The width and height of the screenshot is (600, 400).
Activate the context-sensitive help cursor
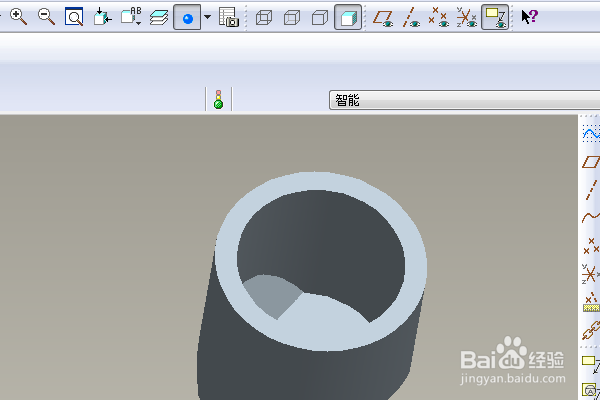pos(530,17)
